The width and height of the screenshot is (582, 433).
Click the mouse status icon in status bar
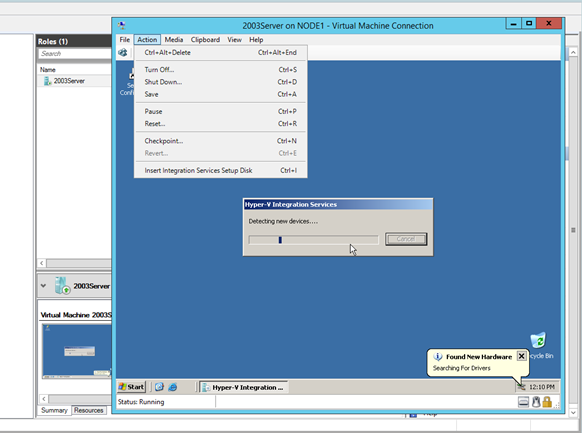click(536, 402)
